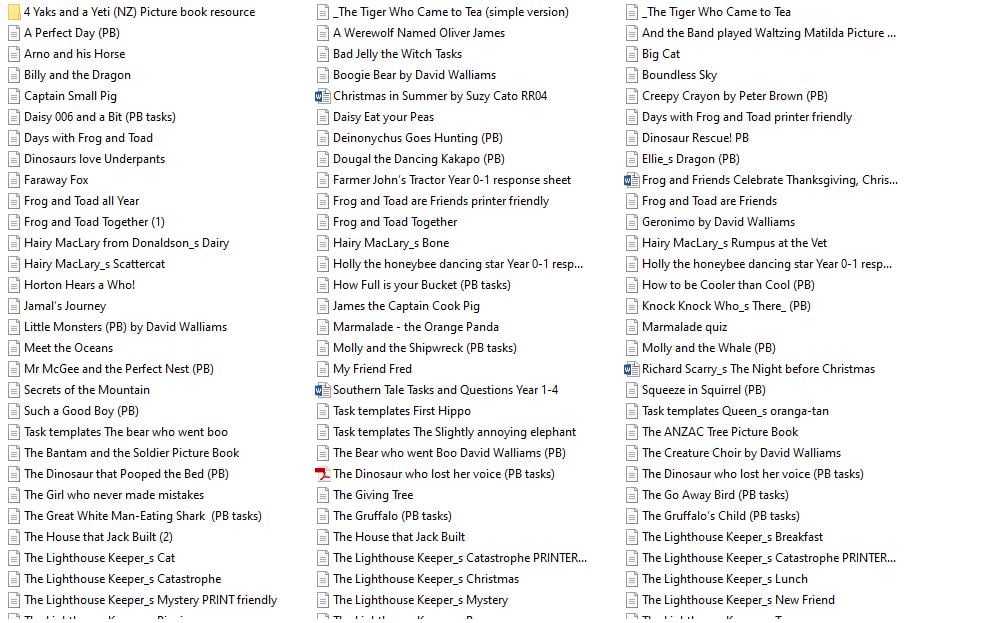
Task: Select The Creature Choir by David Walliams
Action: pos(742,454)
